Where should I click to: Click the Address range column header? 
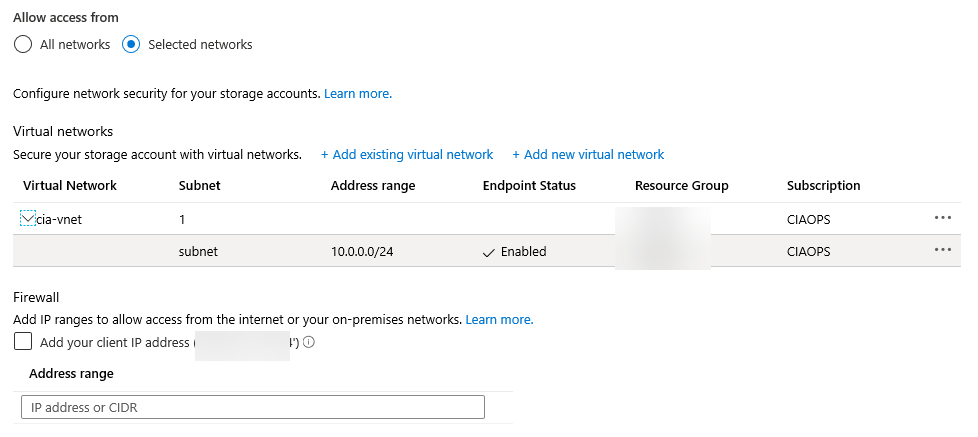(372, 186)
